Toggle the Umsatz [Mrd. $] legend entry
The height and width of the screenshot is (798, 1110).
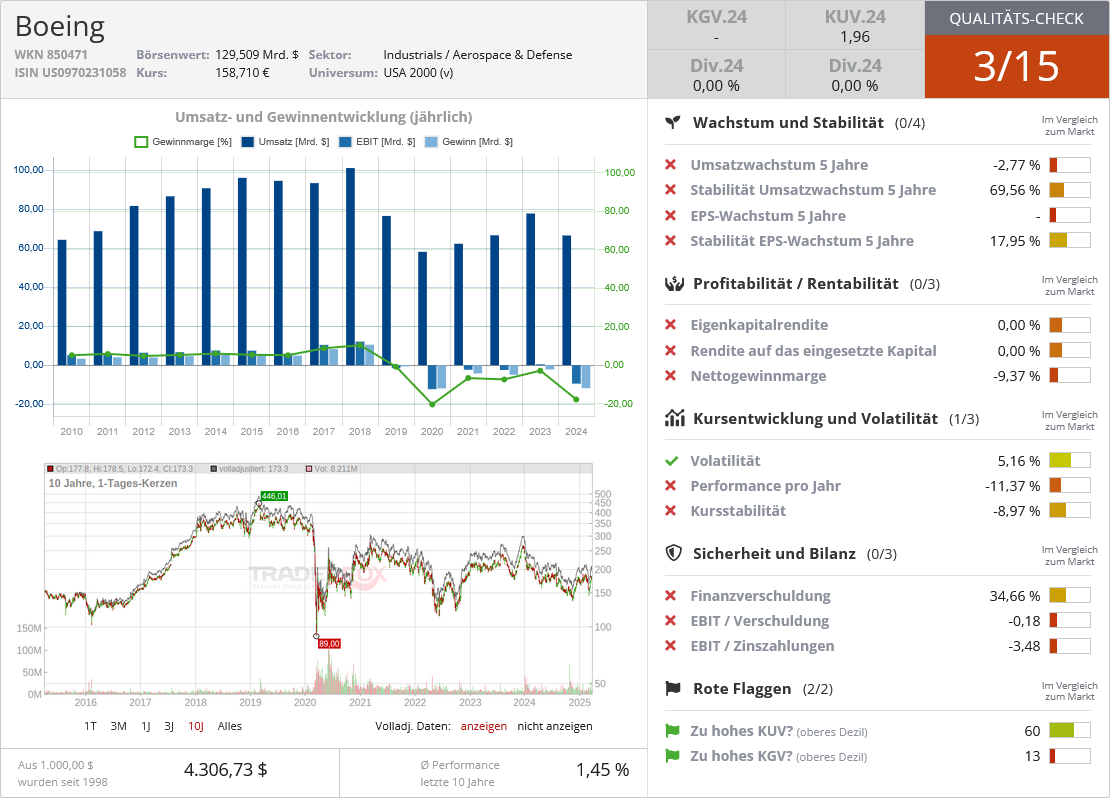[x=285, y=142]
